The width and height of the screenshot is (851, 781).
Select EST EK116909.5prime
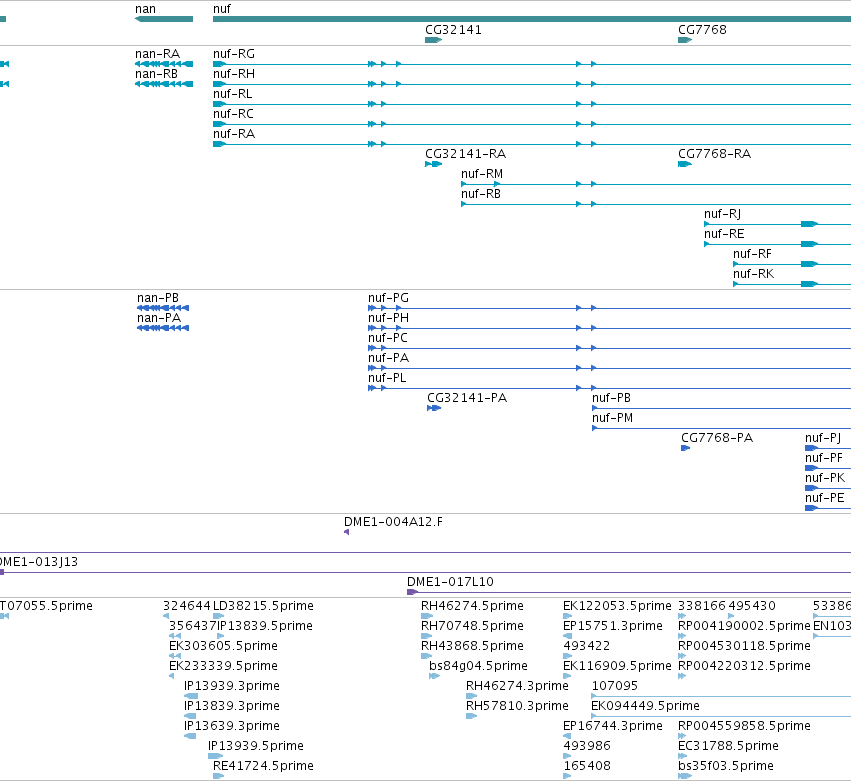coord(617,666)
